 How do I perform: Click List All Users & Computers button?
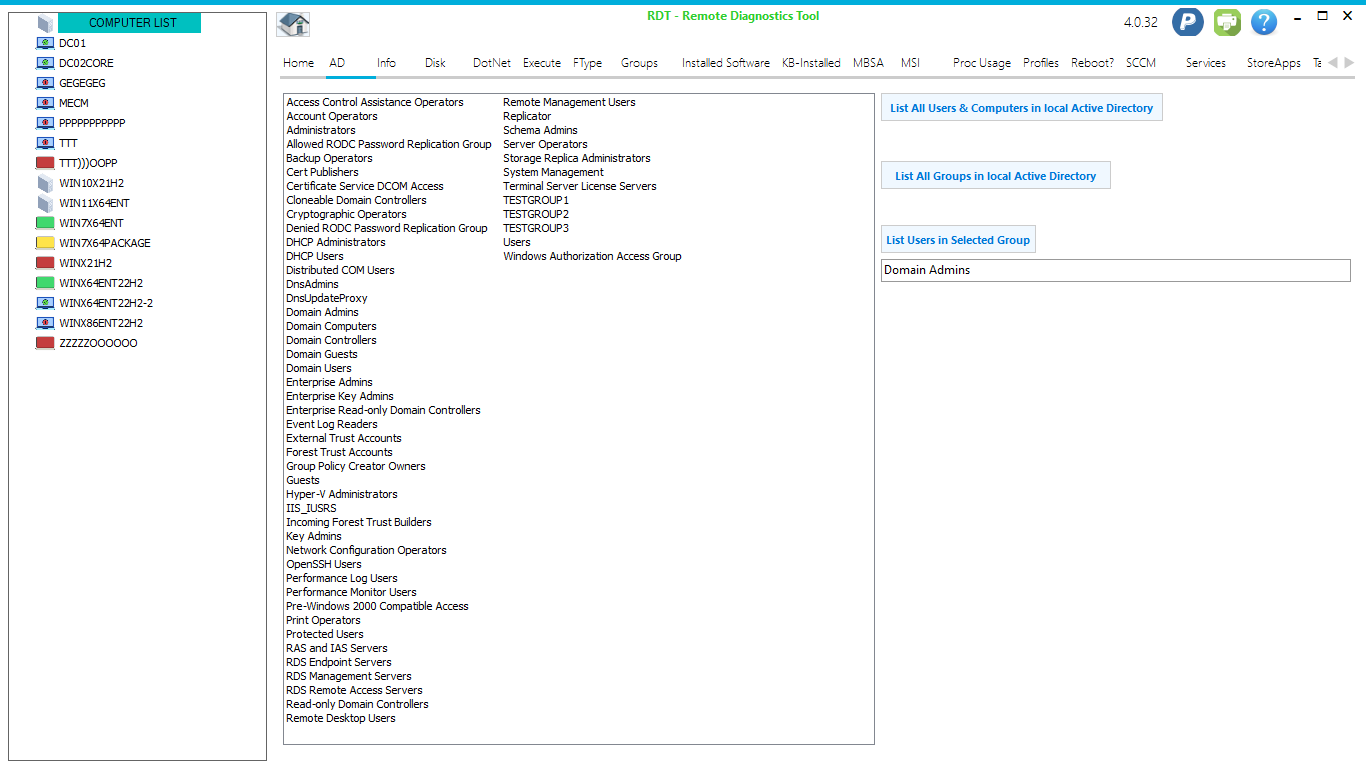coord(1021,108)
